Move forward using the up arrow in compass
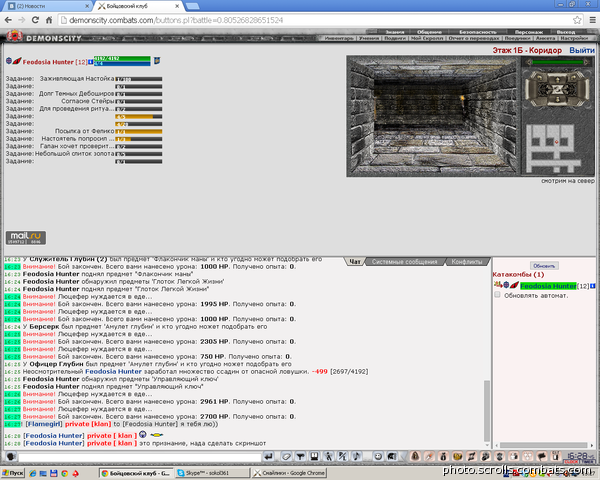Image resolution: width=600 pixels, height=480 pixels. (557, 79)
